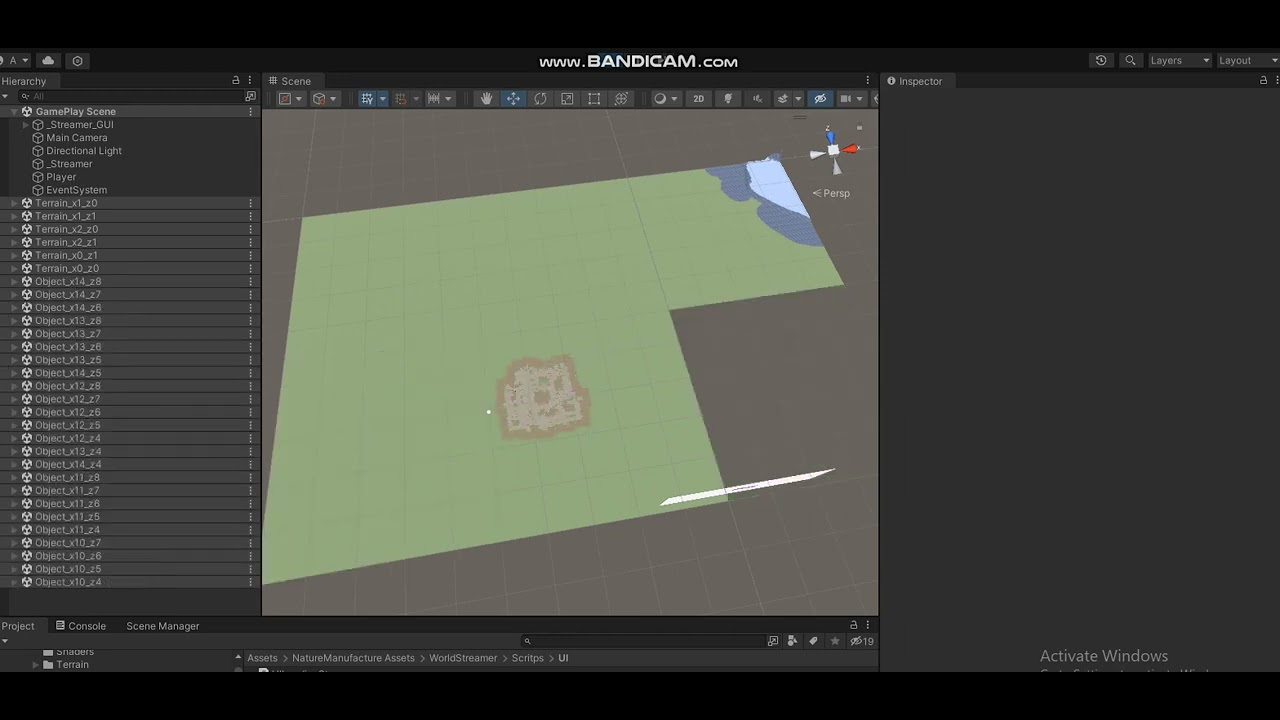Collapse the GamePlay Scene tree
1280x720 pixels.
point(14,111)
